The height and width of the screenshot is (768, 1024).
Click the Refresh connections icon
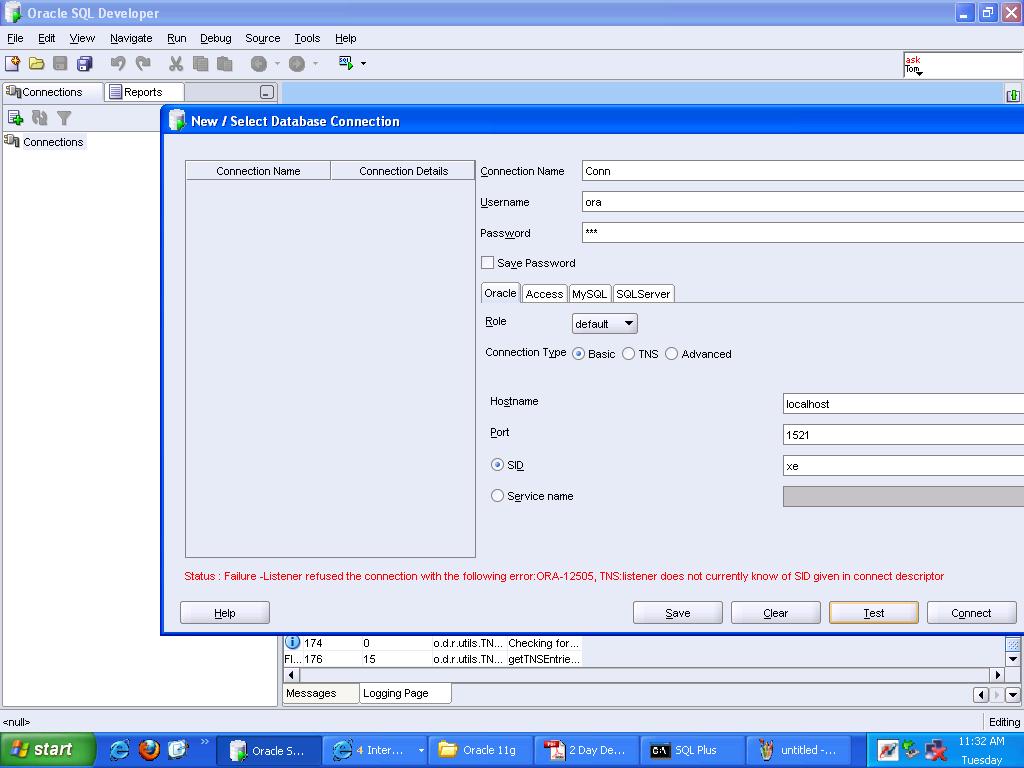point(40,118)
